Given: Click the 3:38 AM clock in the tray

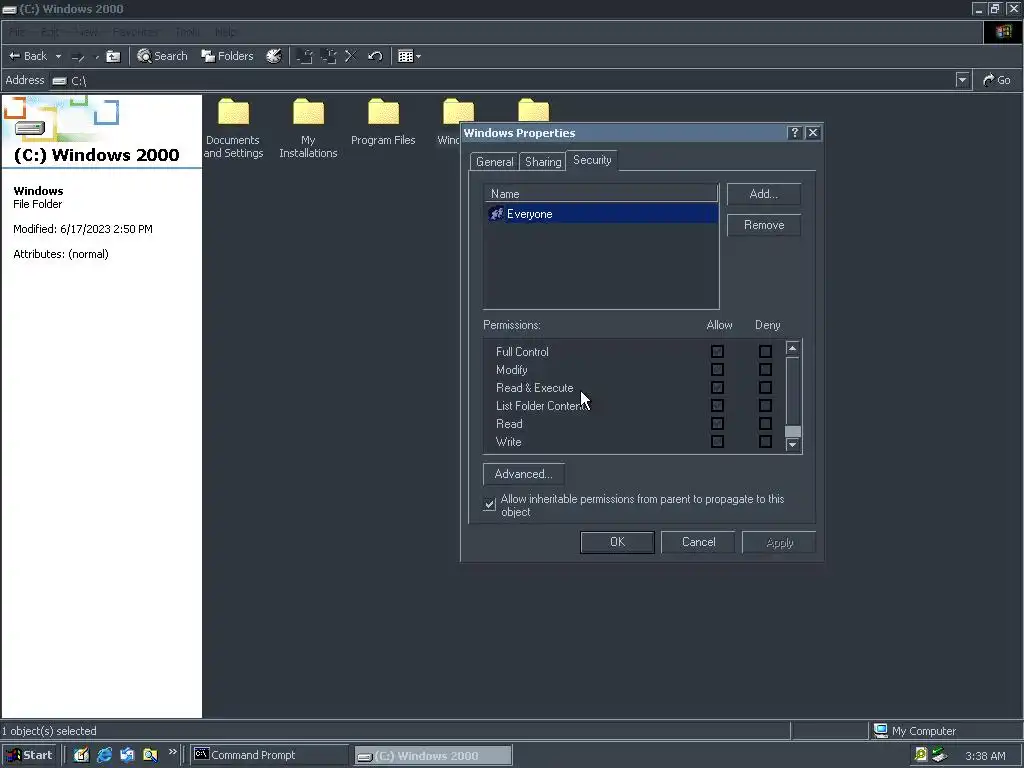Looking at the screenshot, I should pos(985,756).
